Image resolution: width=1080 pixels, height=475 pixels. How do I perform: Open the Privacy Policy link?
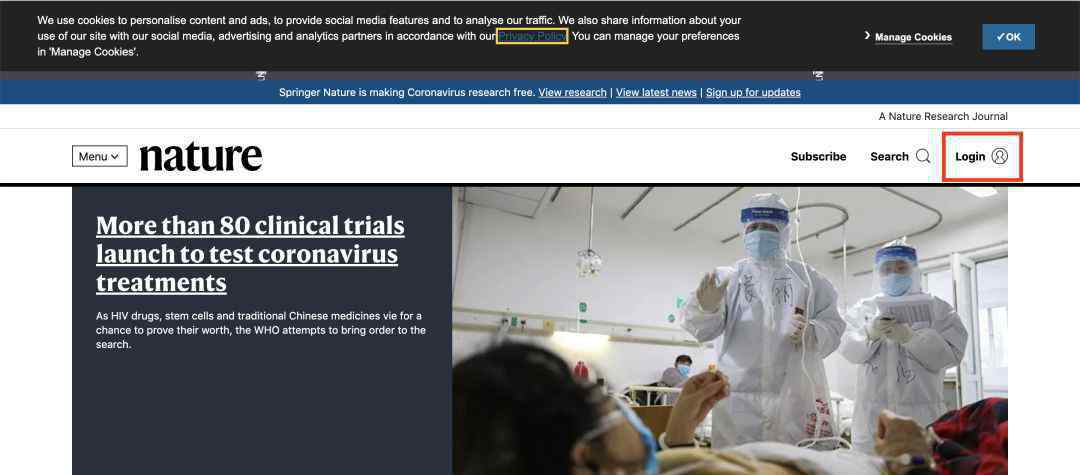(x=532, y=36)
